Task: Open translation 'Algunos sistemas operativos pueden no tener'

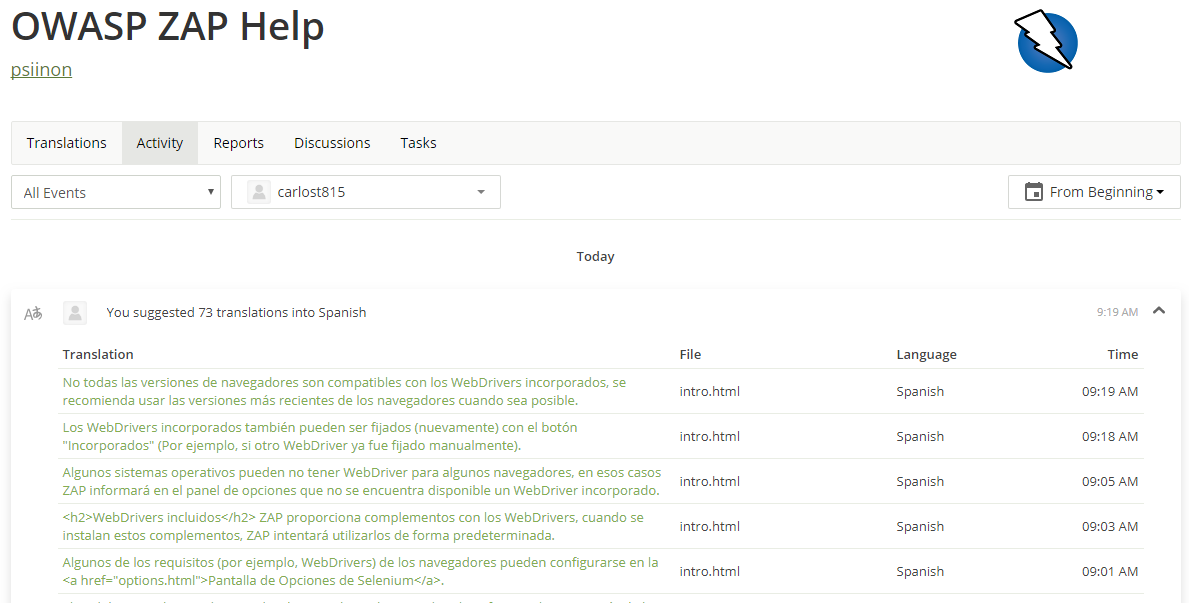Action: [x=362, y=481]
